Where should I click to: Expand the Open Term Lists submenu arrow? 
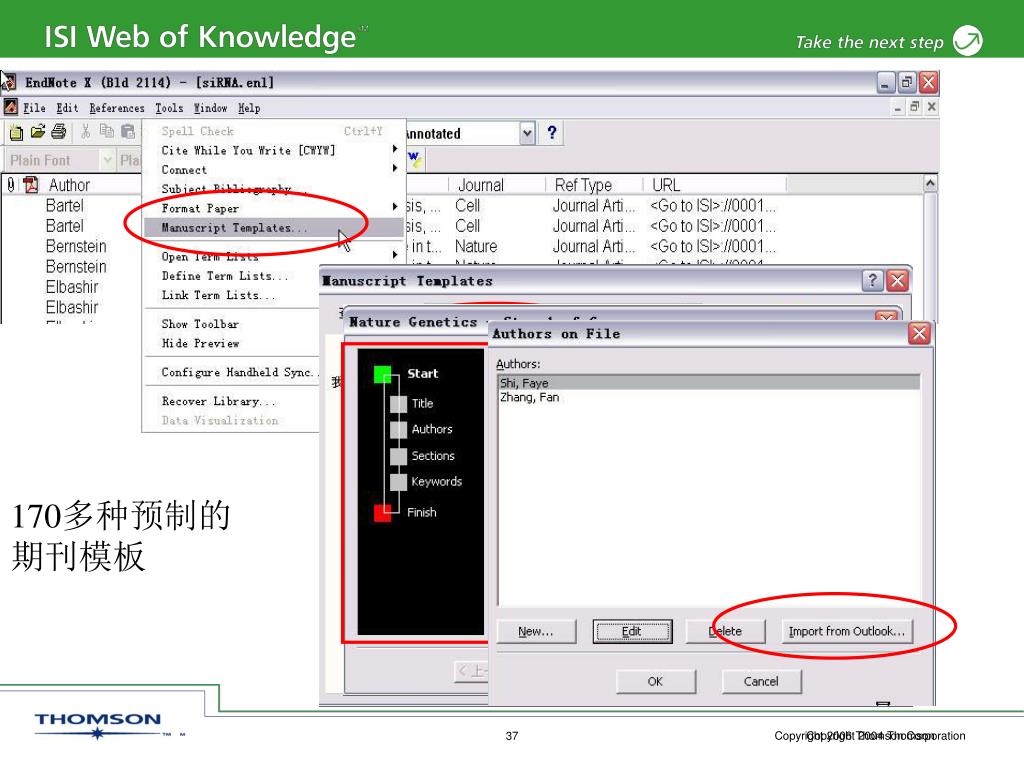pyautogui.click(x=394, y=255)
